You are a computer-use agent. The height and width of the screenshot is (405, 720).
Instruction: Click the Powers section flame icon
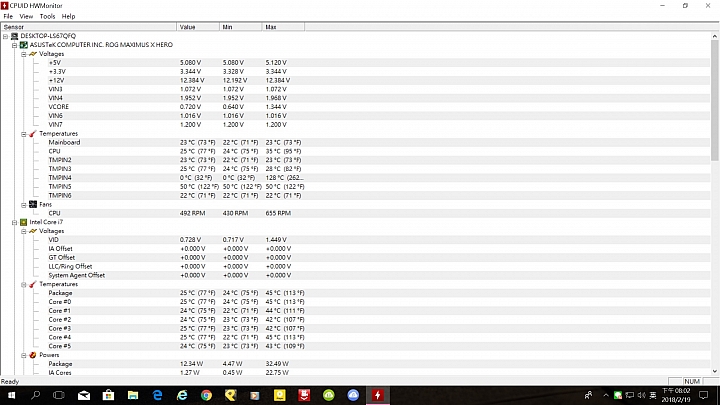pyautogui.click(x=33, y=355)
